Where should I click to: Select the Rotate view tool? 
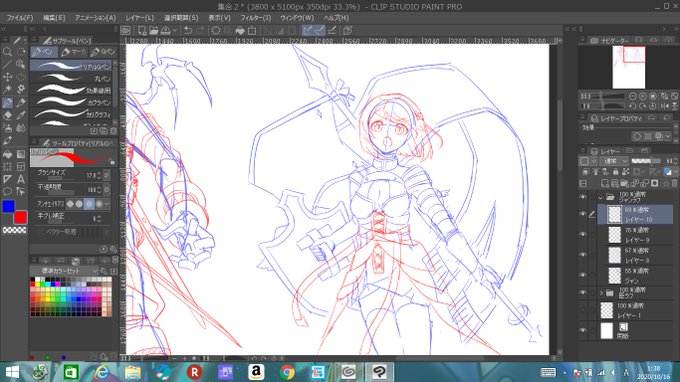pyautogui.click(x=21, y=52)
